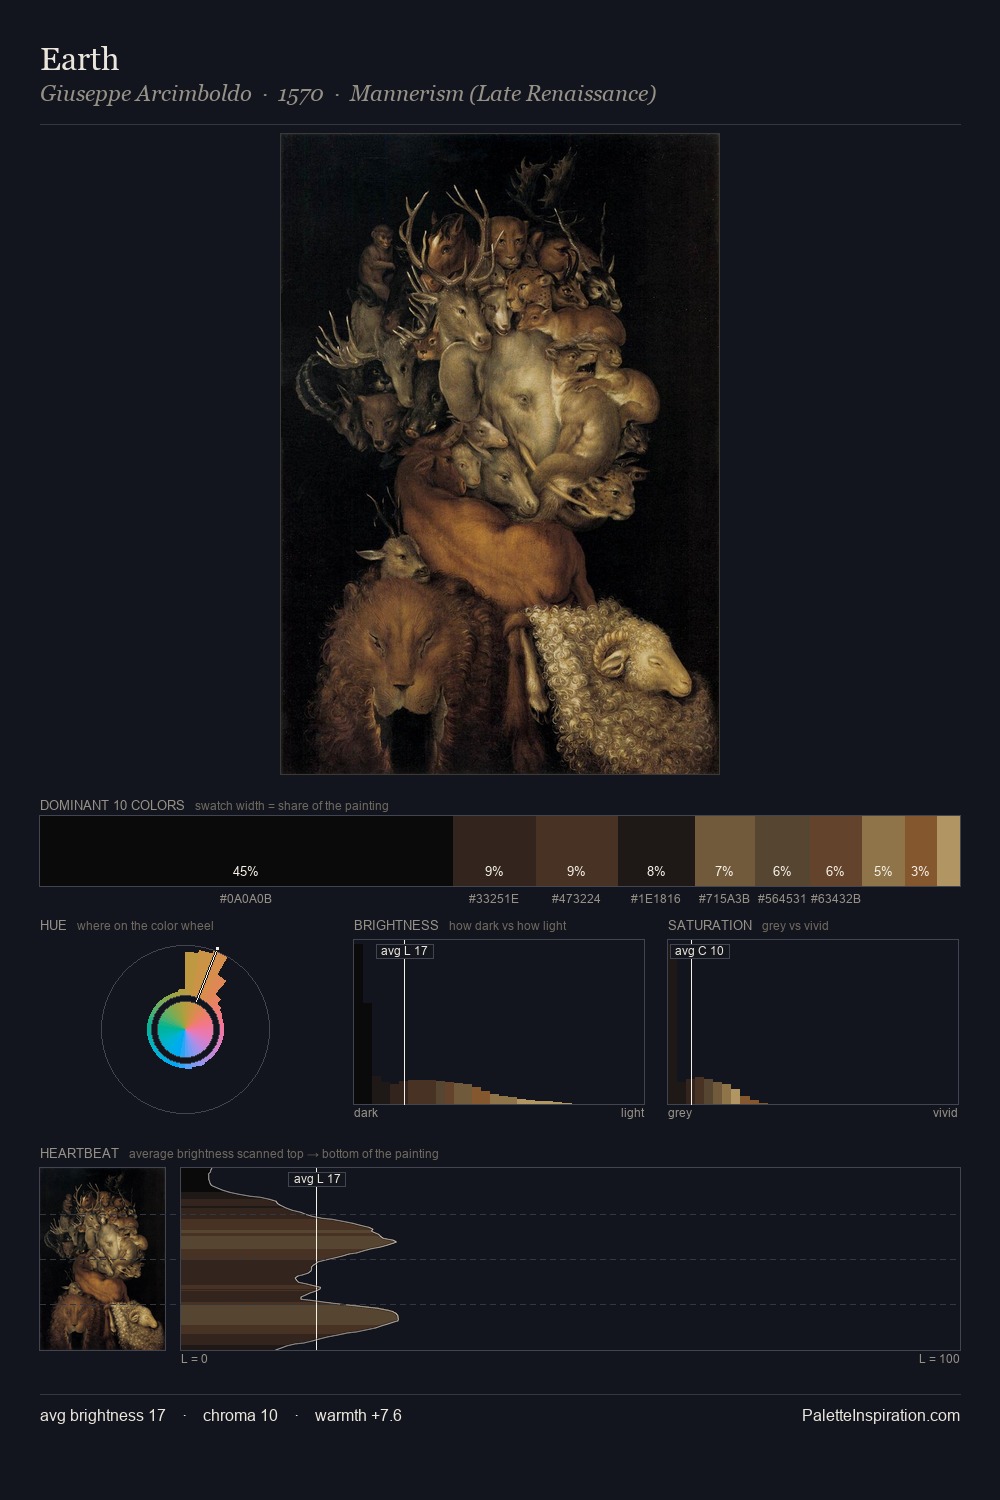Click the 'dark' axis label
1000x1500 pixels.
point(366,1113)
